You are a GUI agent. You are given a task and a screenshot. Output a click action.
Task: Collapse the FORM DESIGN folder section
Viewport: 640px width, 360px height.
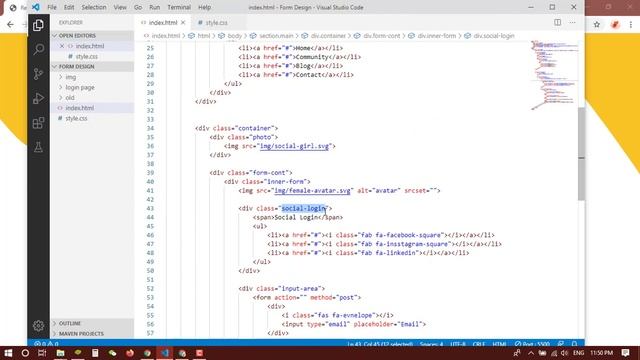[92, 67]
